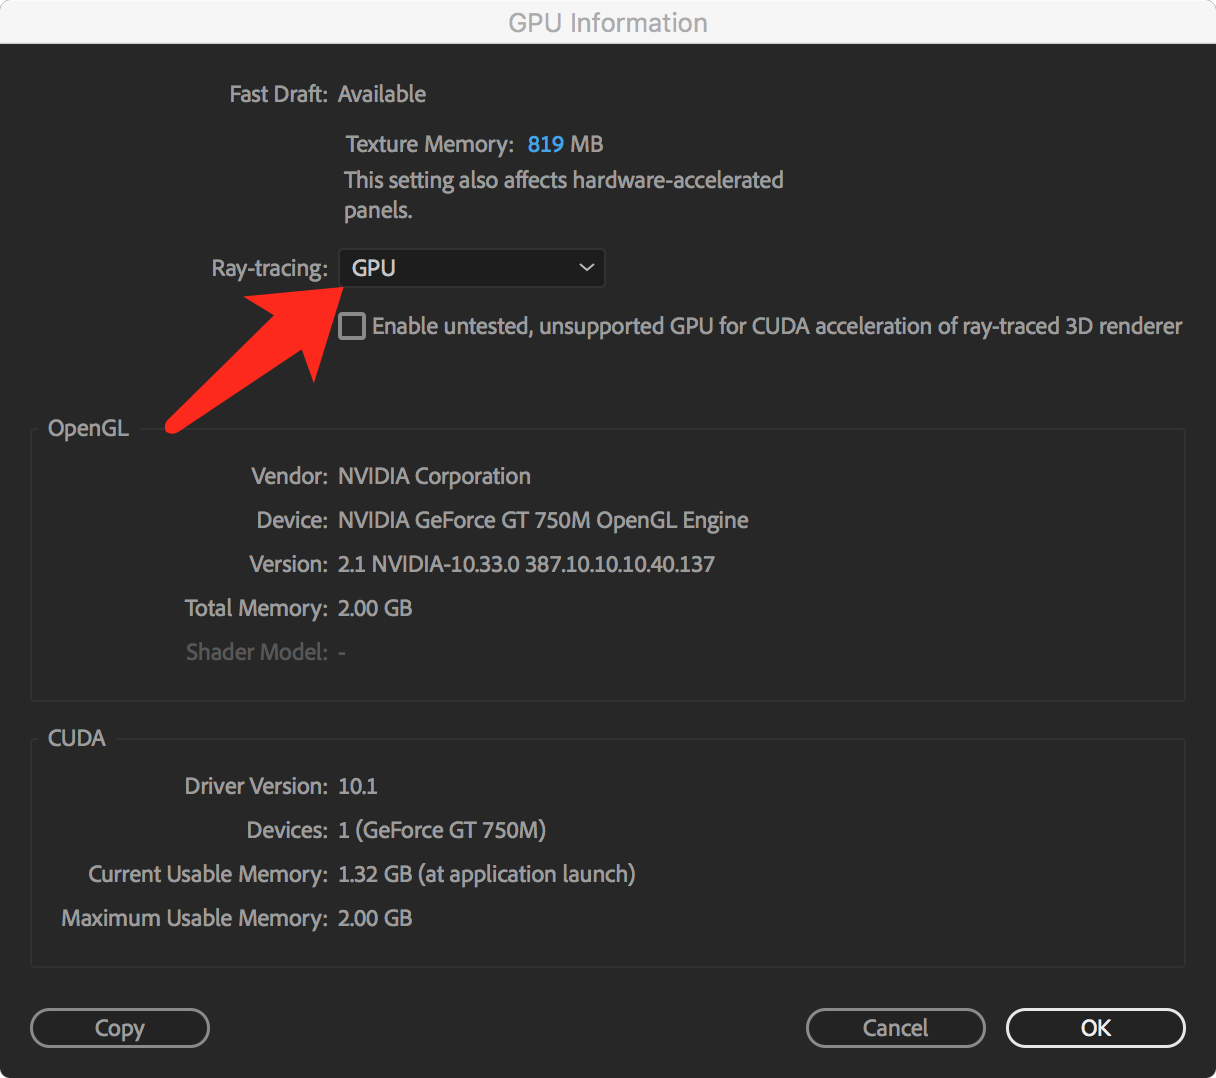This screenshot has width=1216, height=1078.
Task: Click OpenGL Total Memory '2.00 GB' value
Action: click(375, 608)
